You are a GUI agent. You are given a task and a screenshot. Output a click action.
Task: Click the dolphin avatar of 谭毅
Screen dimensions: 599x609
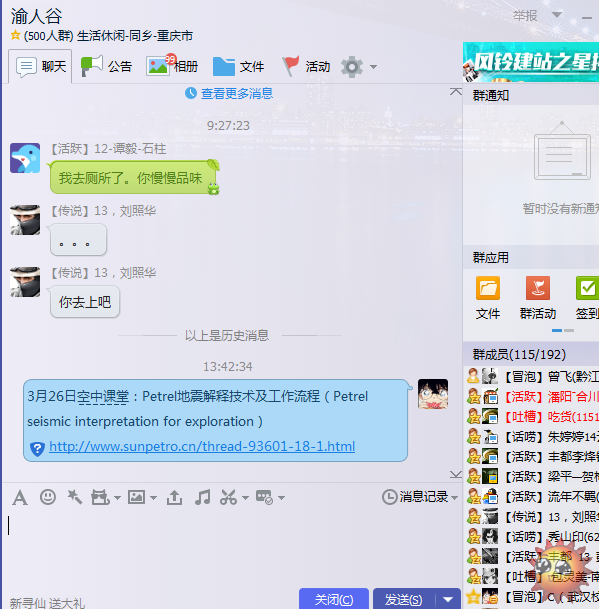25,158
